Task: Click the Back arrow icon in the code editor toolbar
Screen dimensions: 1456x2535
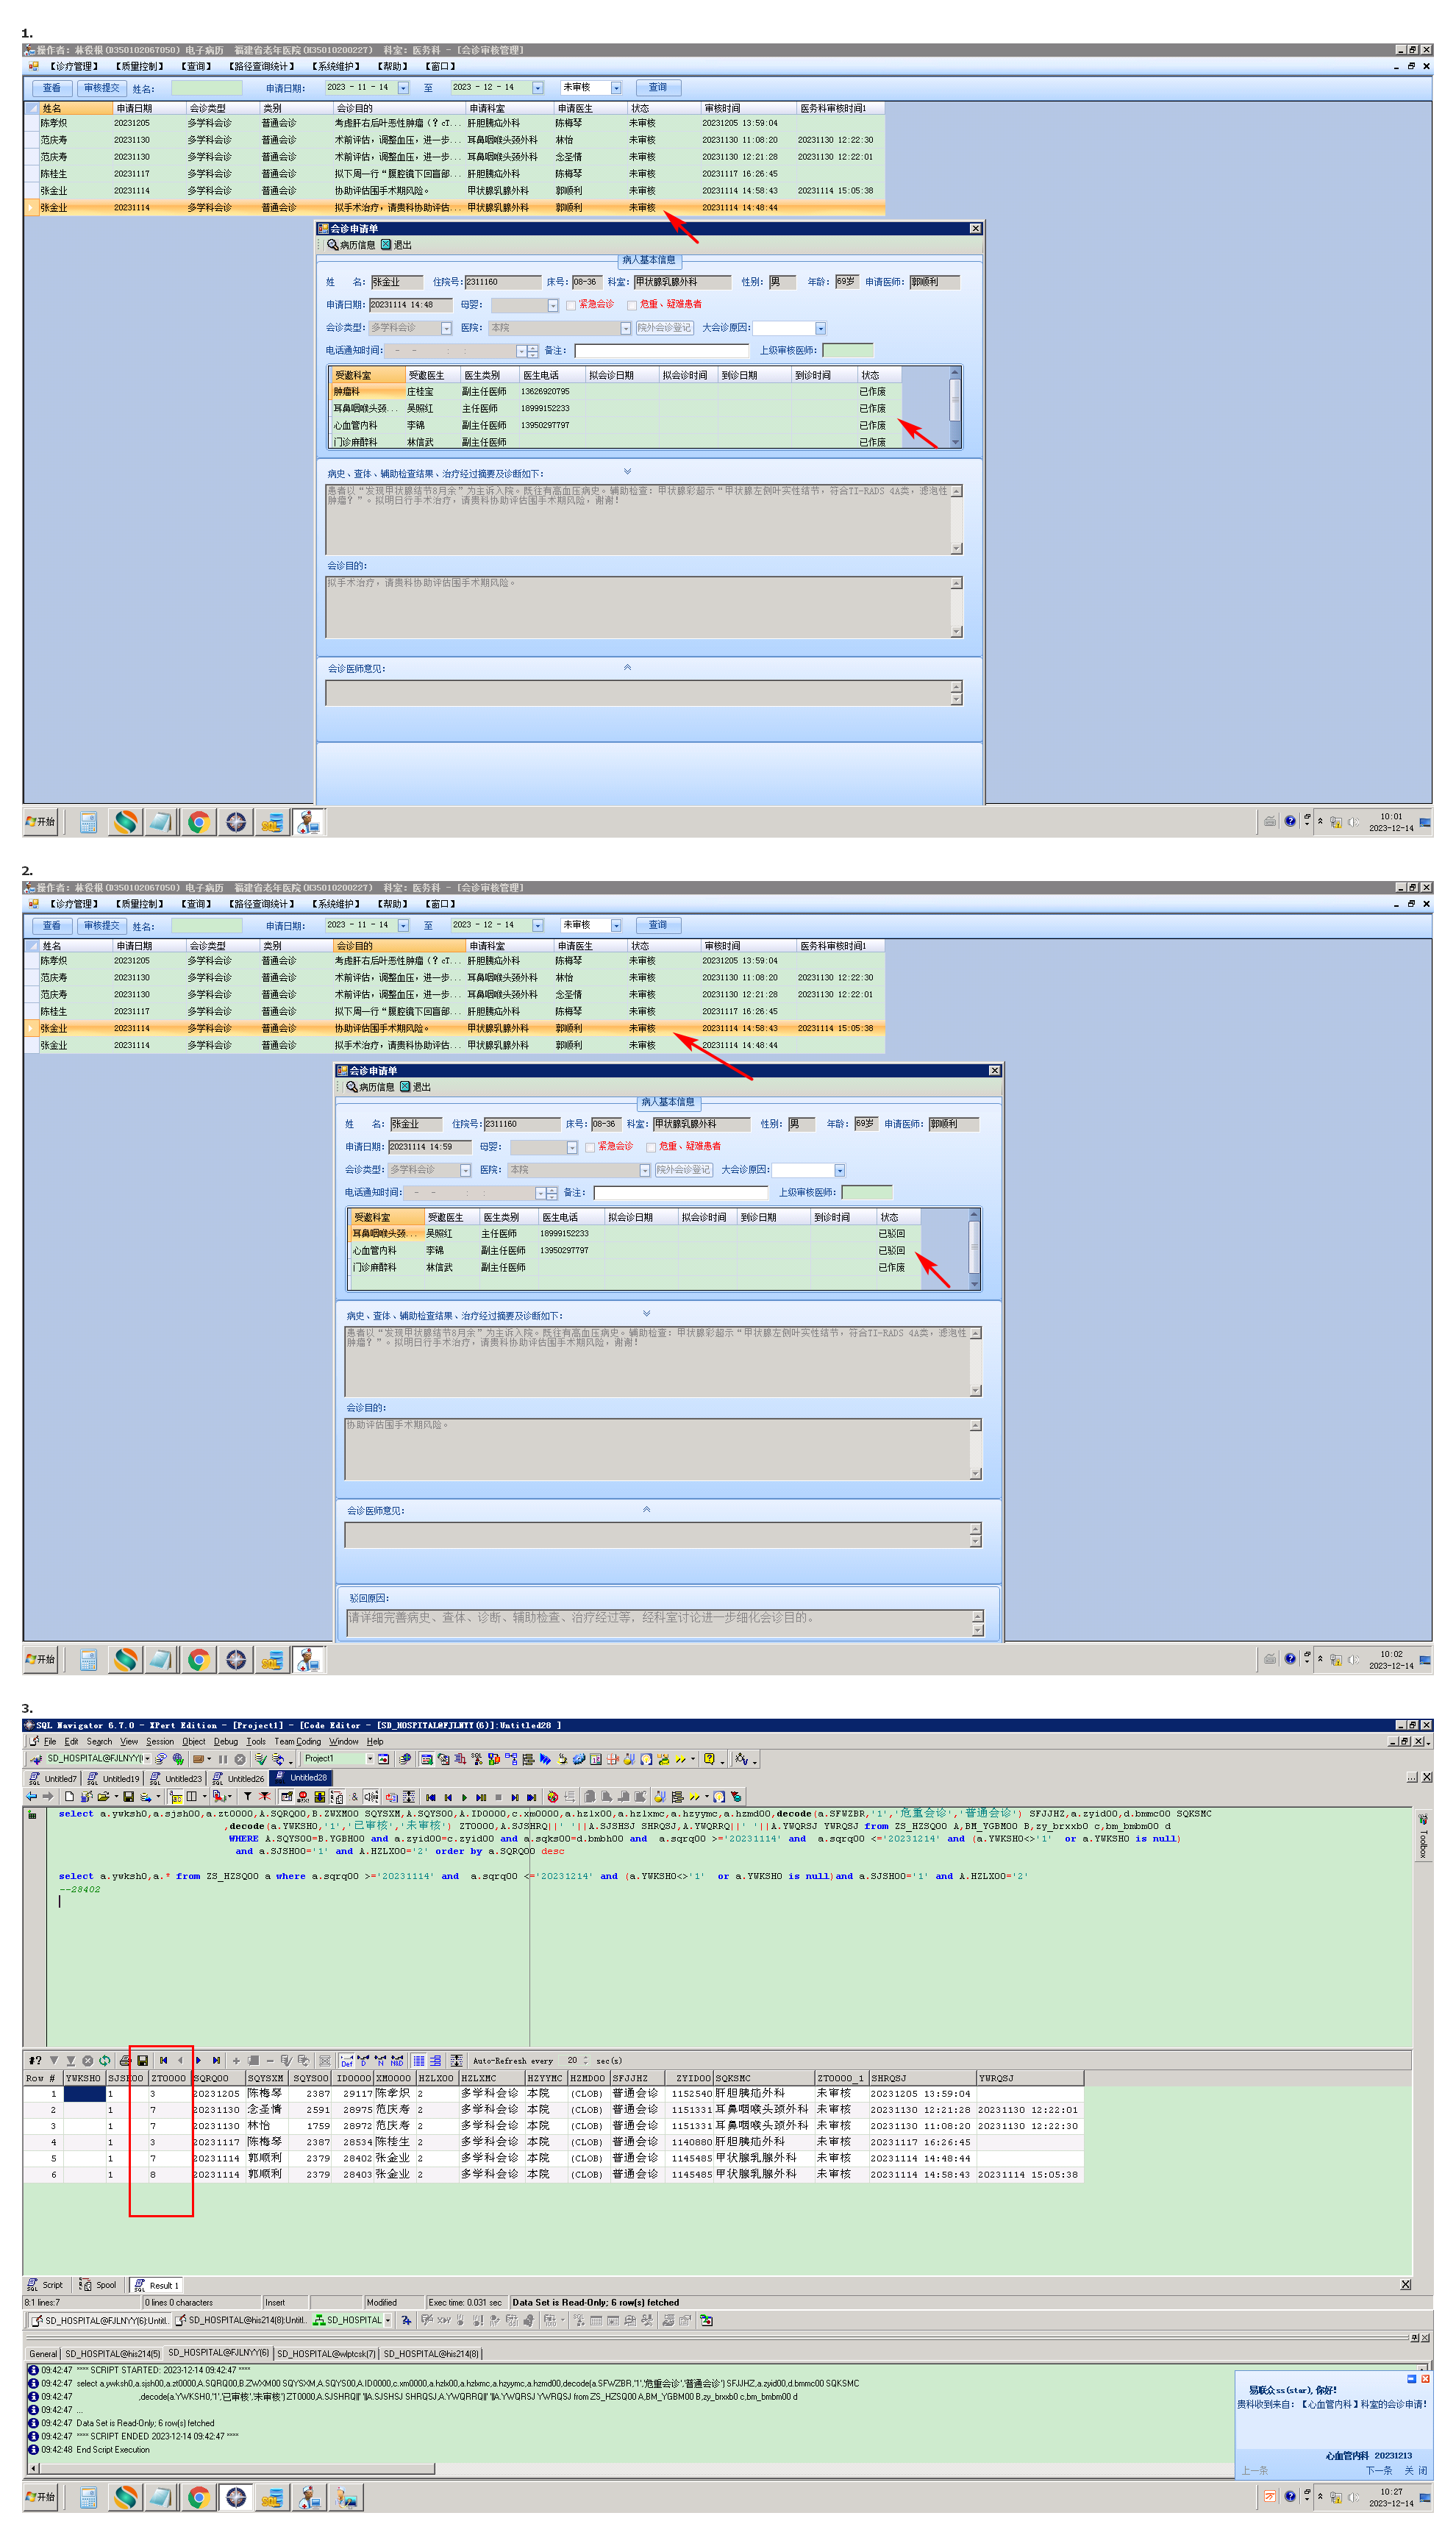Action: click(x=31, y=1797)
